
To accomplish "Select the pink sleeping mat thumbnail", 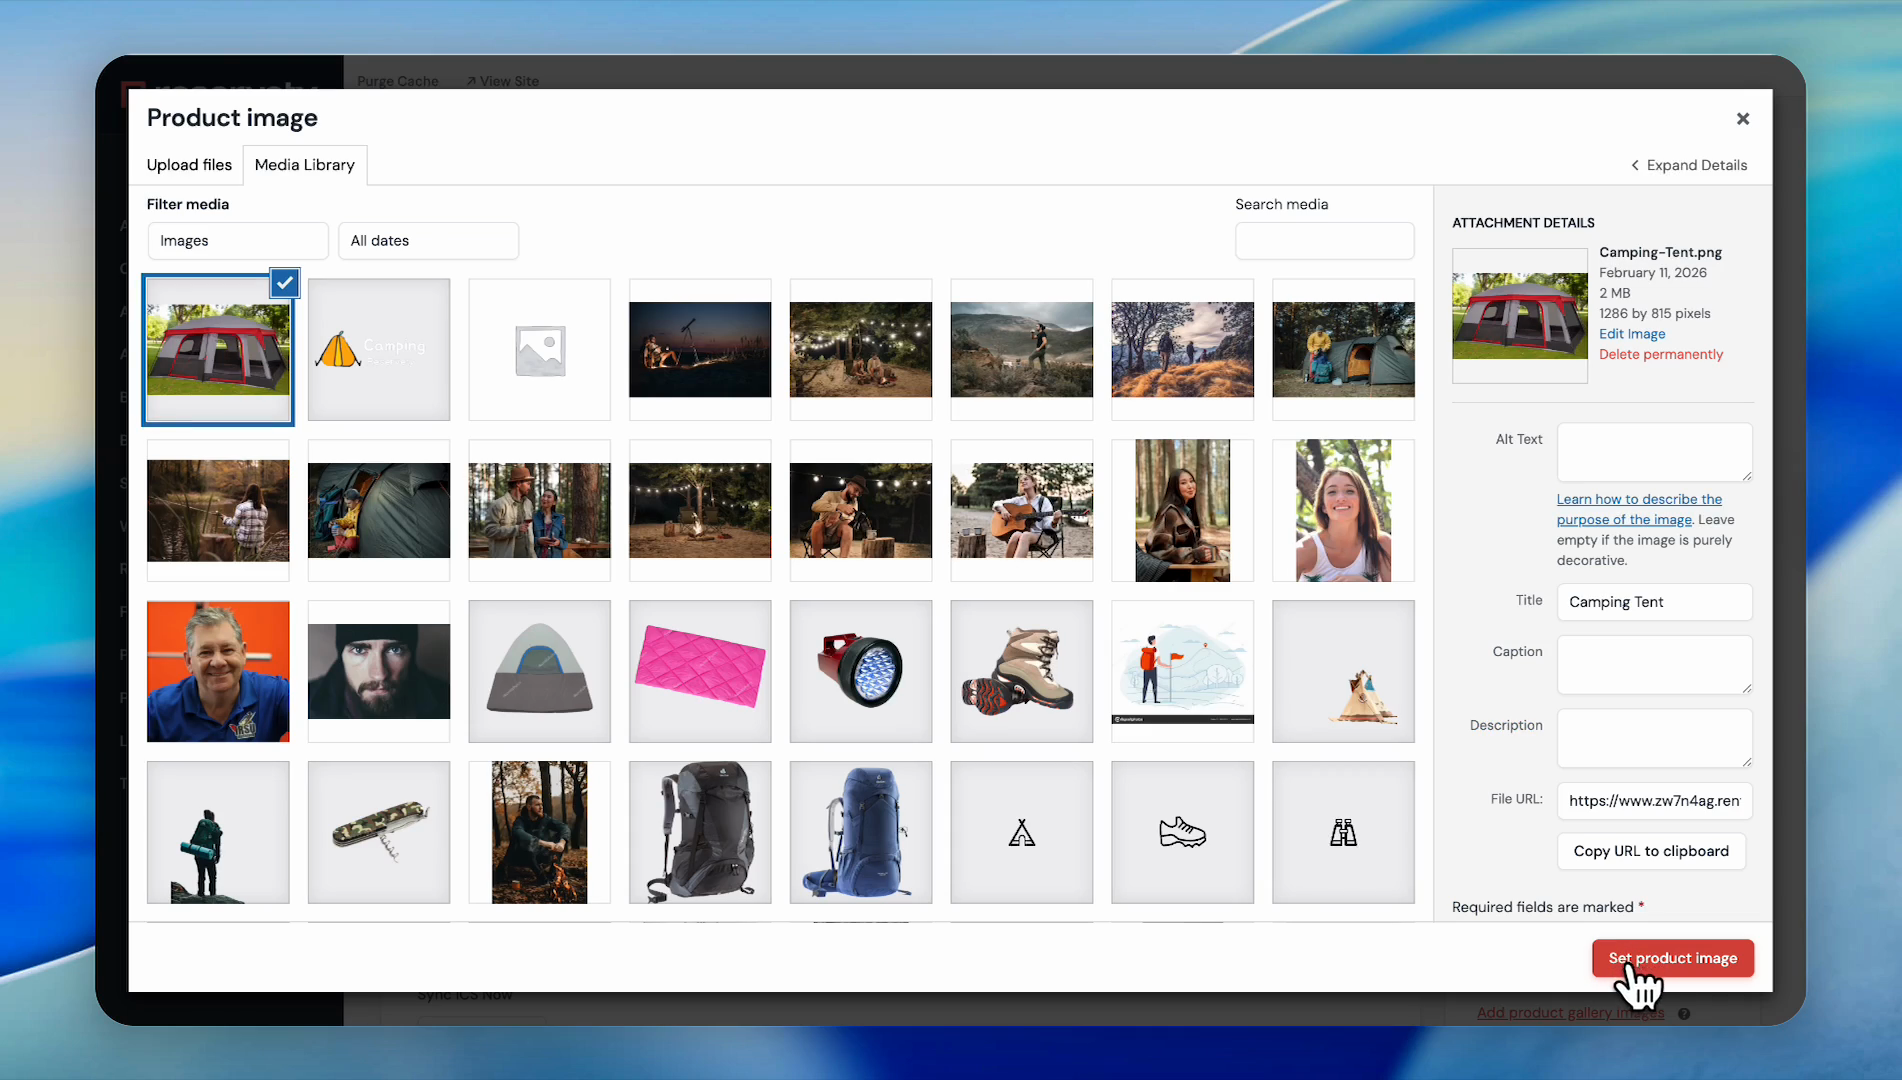I will coord(700,672).
